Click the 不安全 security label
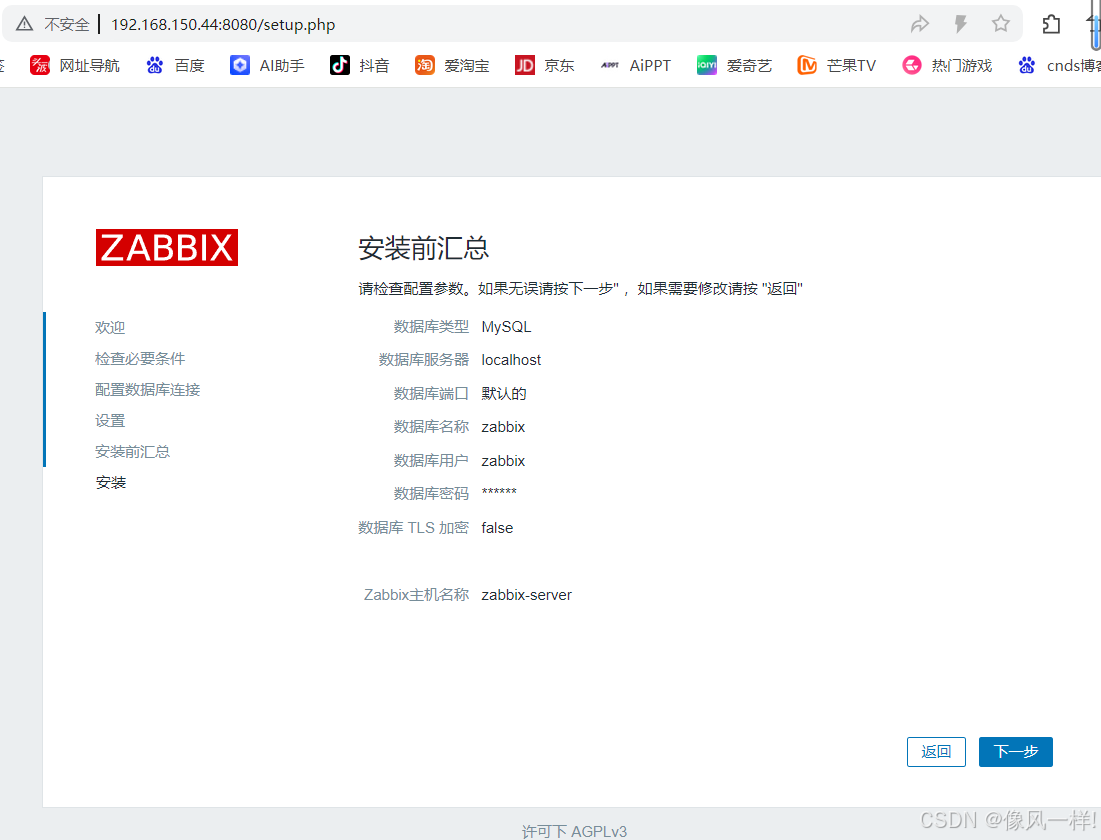1101x840 pixels. [x=67, y=25]
